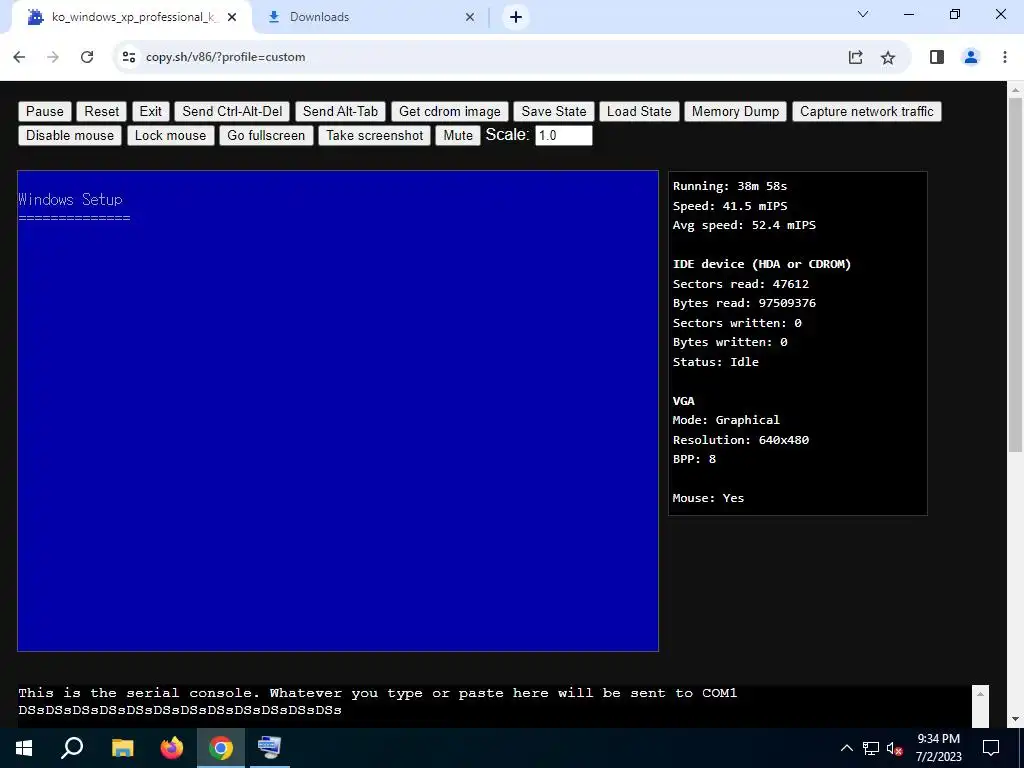Close the ko_windows_xp_professional tab

[232, 17]
